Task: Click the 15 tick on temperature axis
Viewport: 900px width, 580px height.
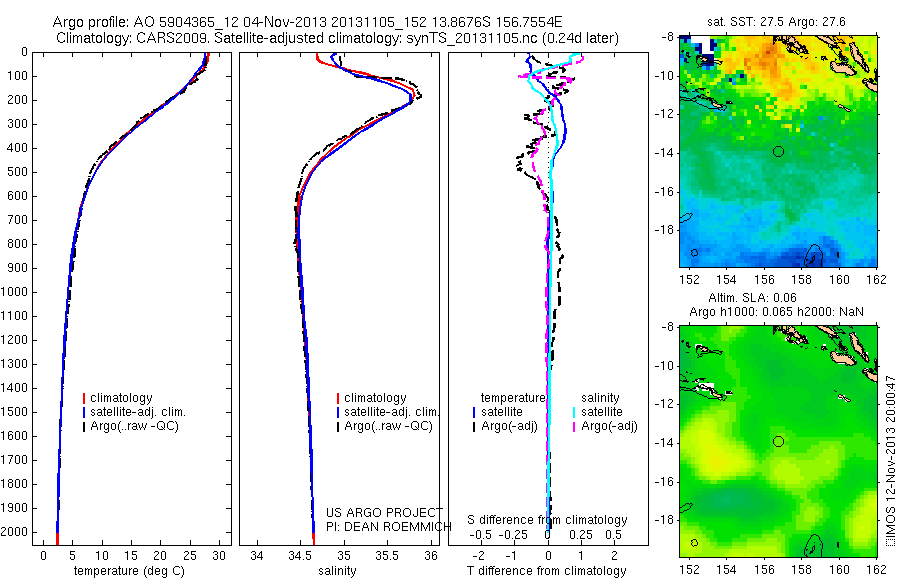Action: click(x=131, y=556)
